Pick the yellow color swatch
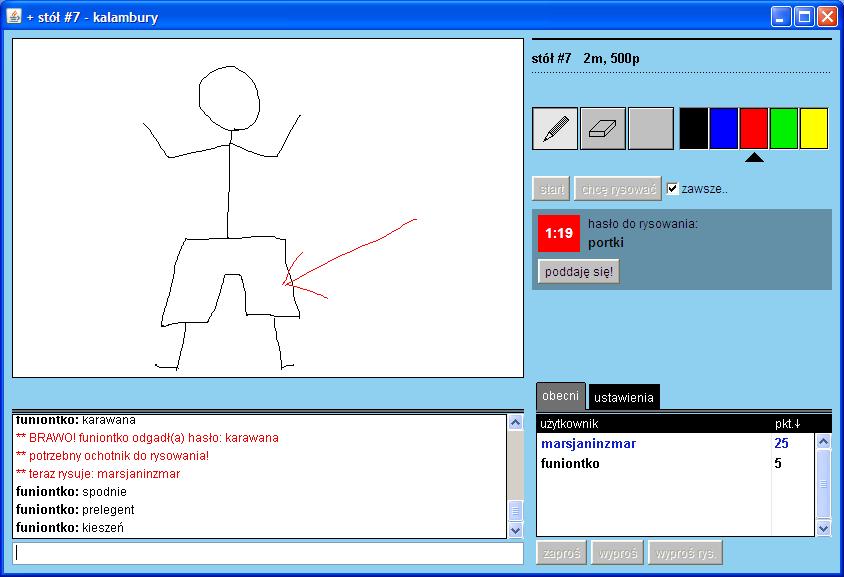 (814, 128)
